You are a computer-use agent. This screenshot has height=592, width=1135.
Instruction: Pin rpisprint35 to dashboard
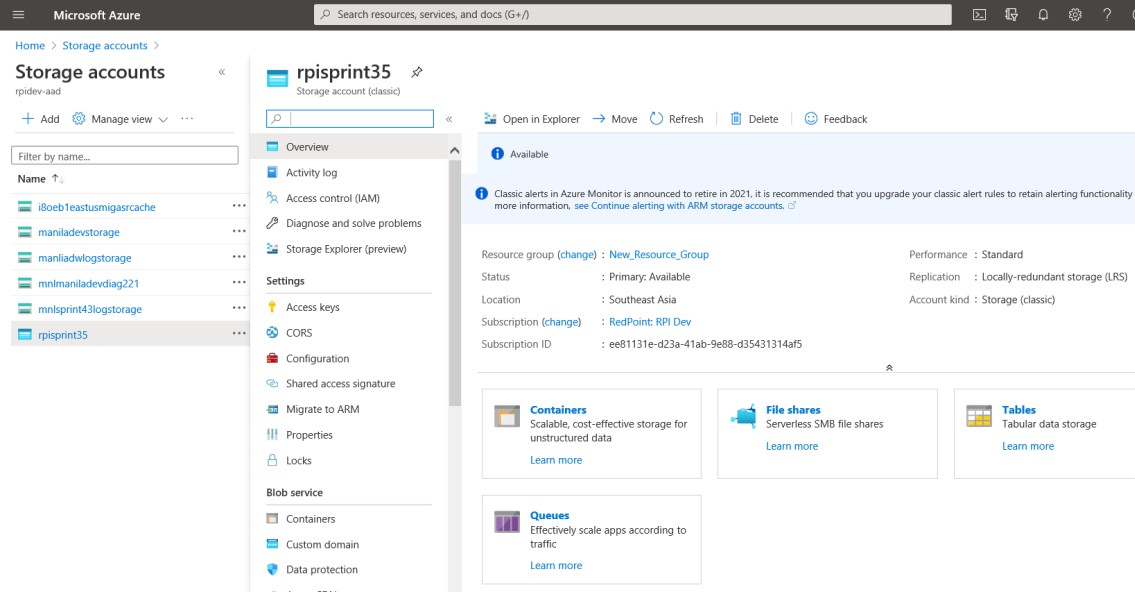pyautogui.click(x=417, y=73)
